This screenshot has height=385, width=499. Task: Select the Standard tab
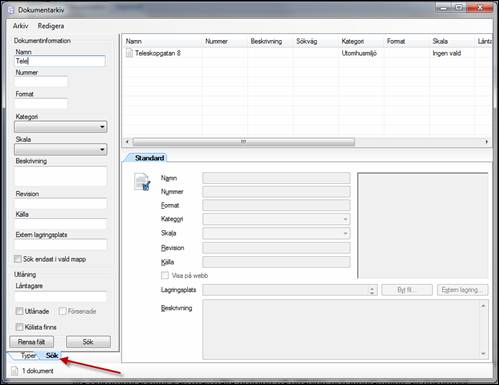[x=149, y=158]
